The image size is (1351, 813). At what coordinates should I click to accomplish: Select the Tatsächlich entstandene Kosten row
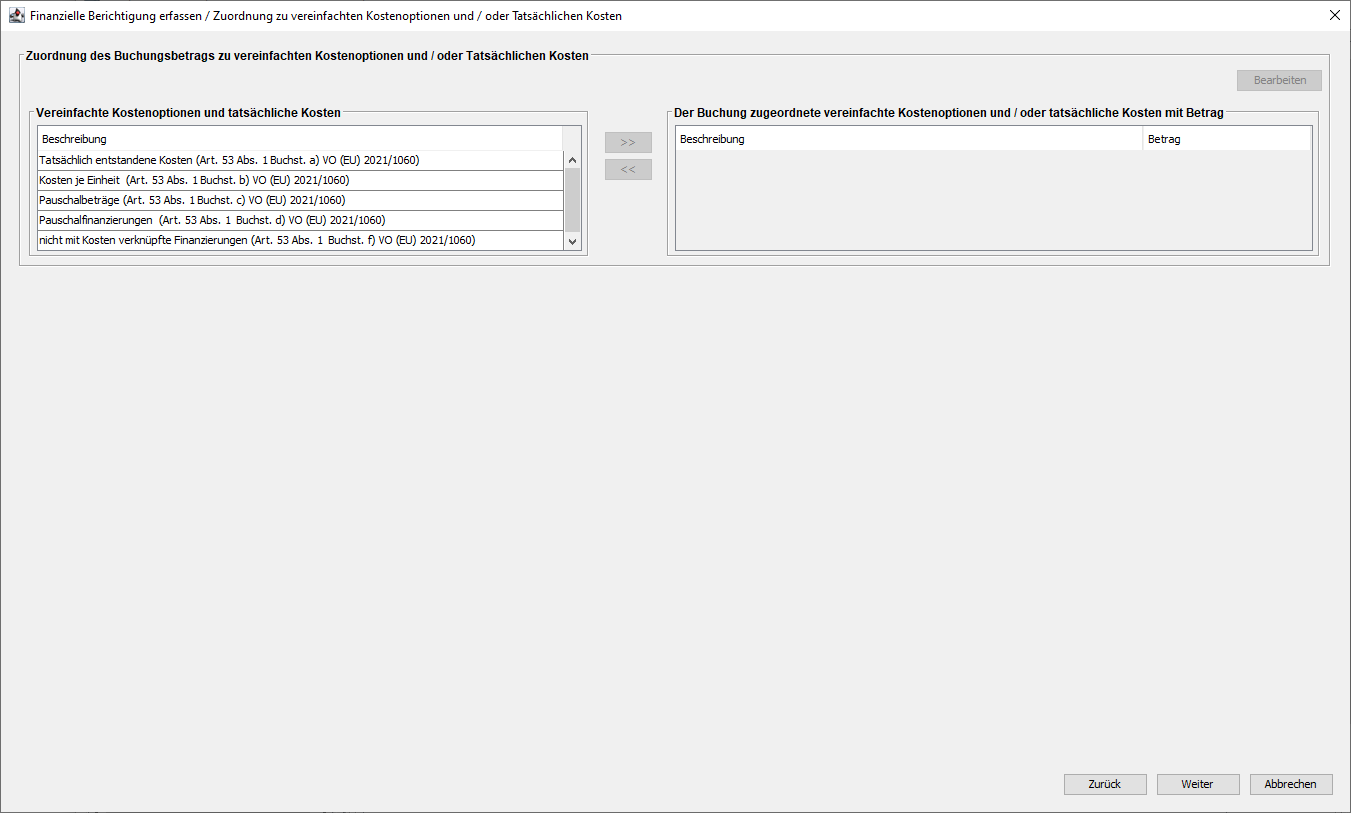[x=300, y=160]
